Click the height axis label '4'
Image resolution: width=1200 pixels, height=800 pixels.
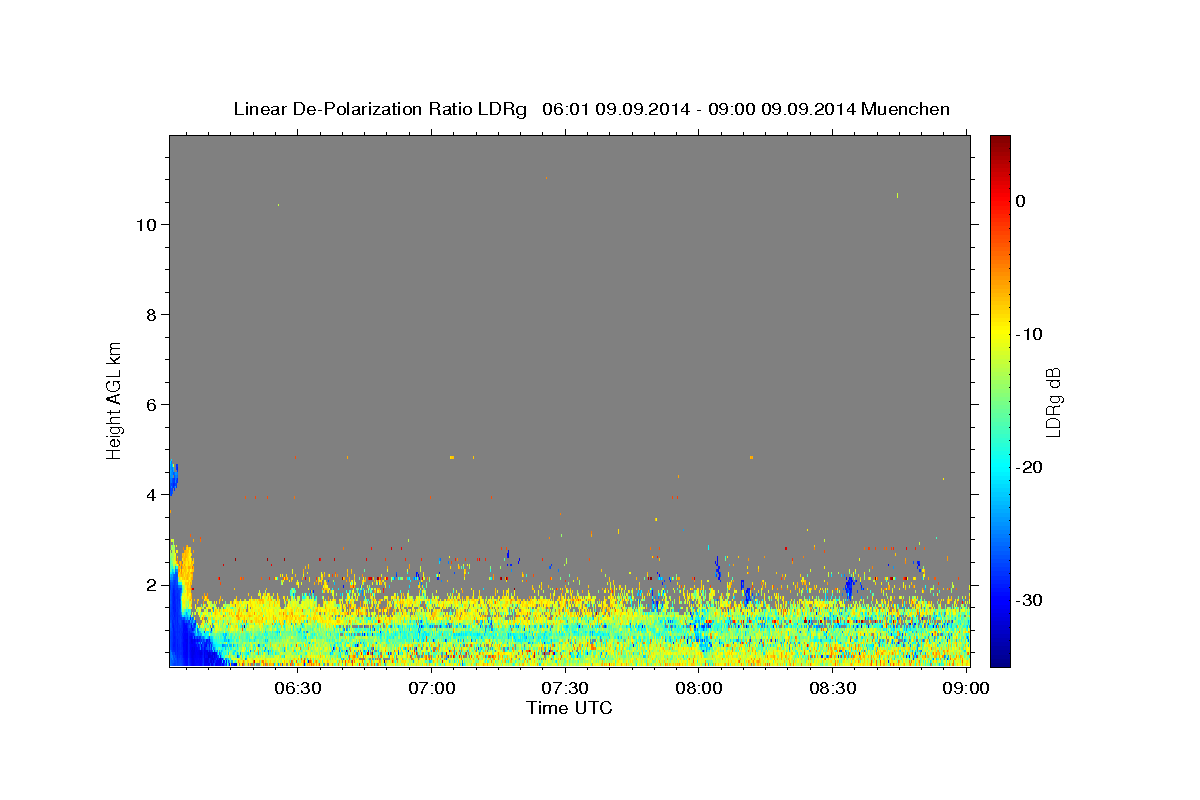click(150, 495)
